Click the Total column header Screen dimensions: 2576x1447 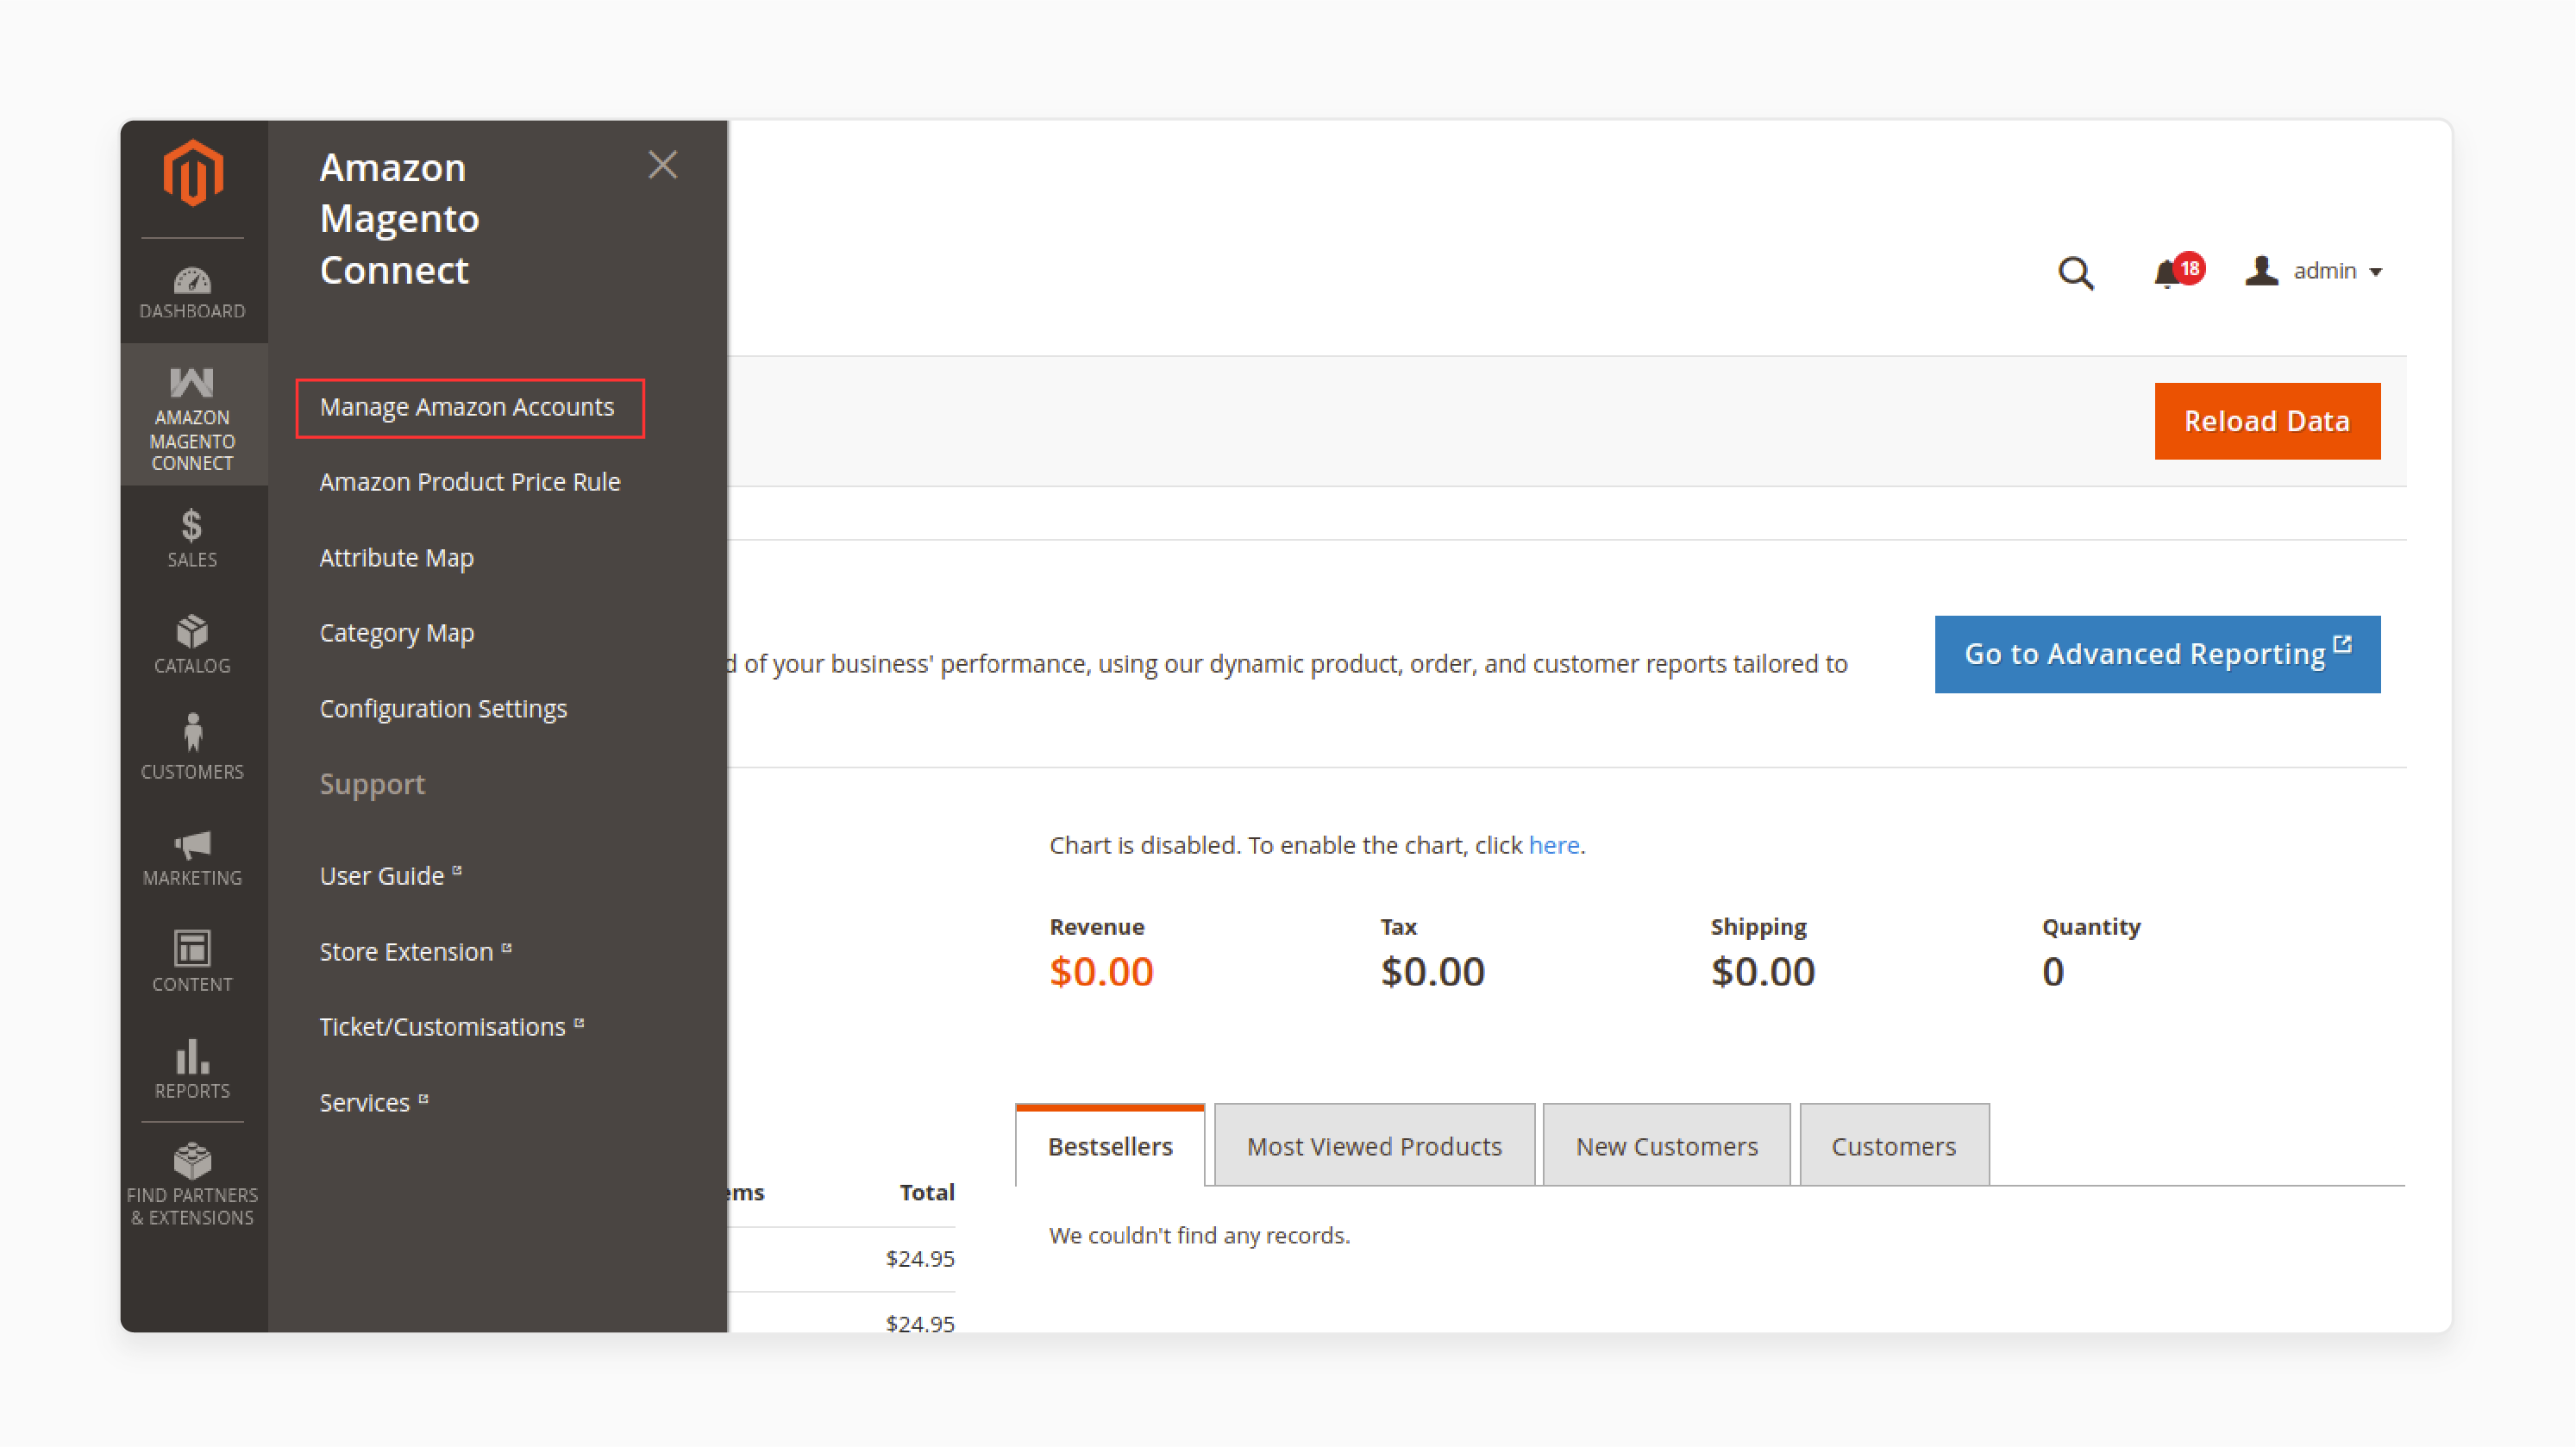[x=927, y=1192]
